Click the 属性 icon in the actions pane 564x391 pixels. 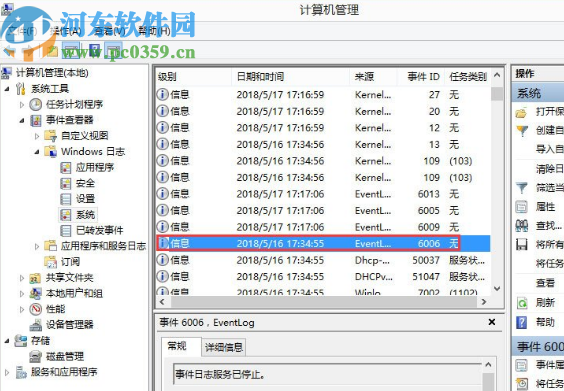tap(522, 207)
